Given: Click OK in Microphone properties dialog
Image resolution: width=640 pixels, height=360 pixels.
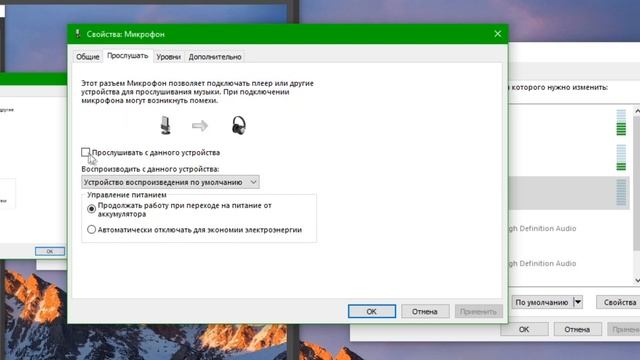Looking at the screenshot, I should [371, 311].
